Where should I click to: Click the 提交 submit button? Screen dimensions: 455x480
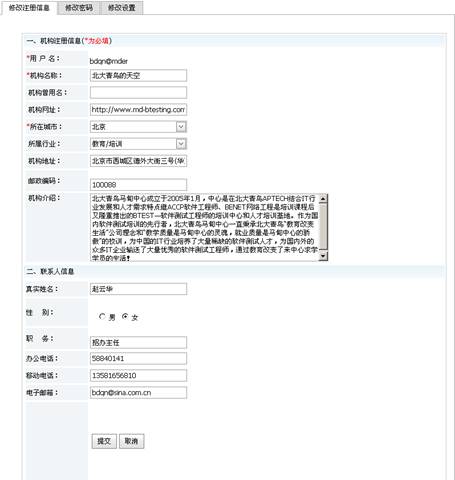click(x=104, y=441)
